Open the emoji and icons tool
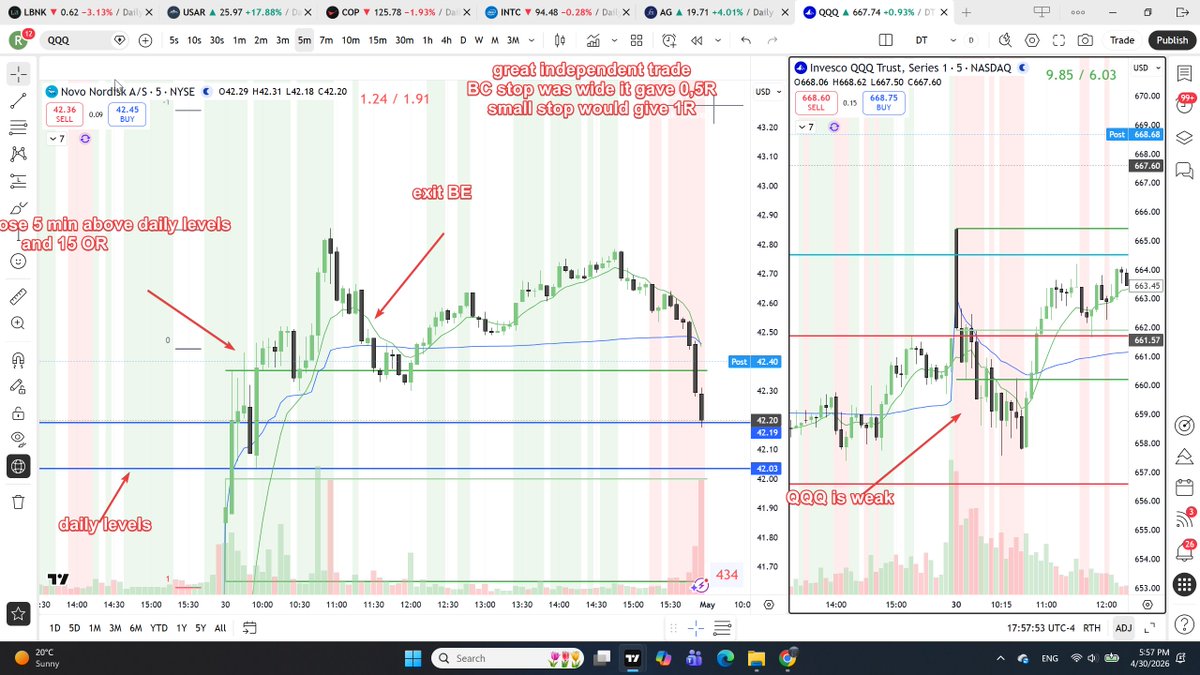The width and height of the screenshot is (1200, 675). 18,261
